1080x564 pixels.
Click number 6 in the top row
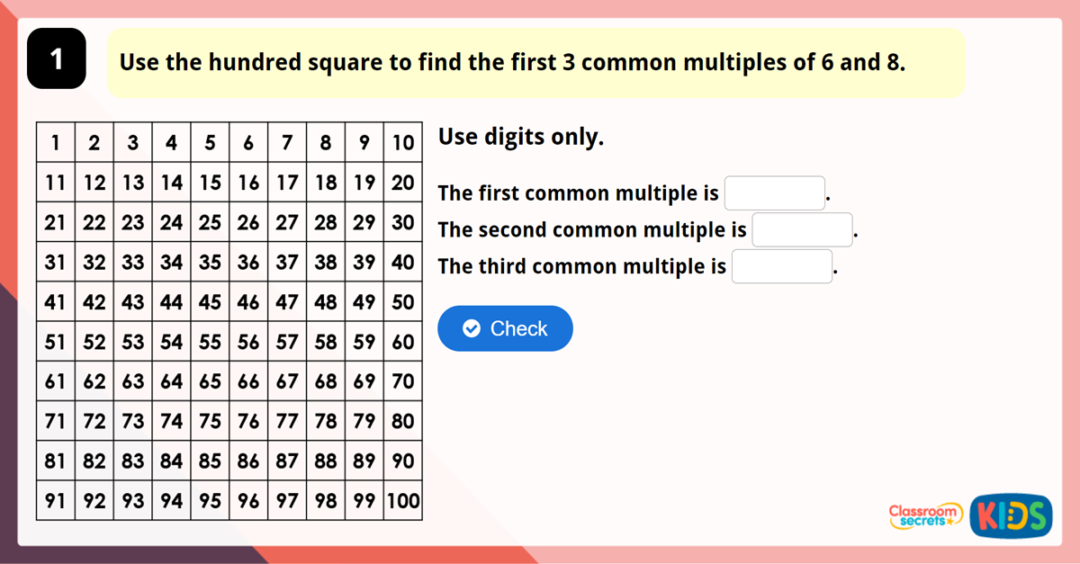[x=249, y=143]
